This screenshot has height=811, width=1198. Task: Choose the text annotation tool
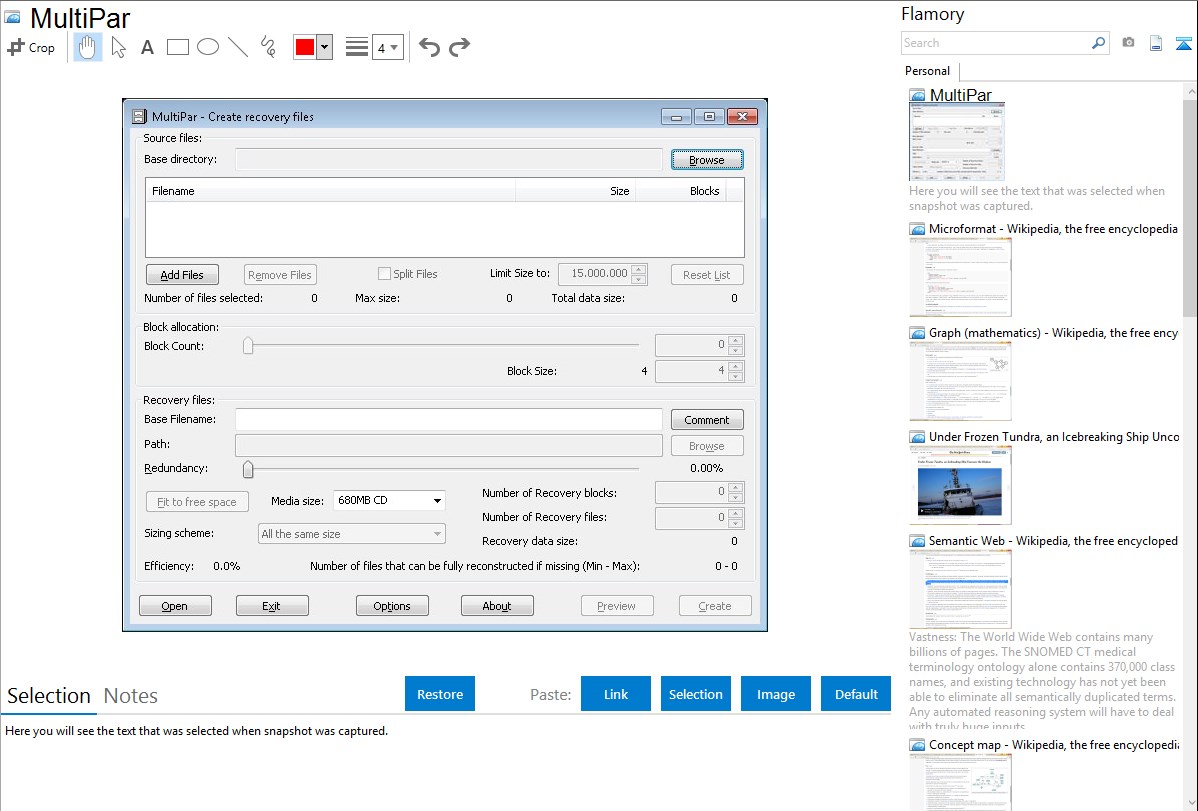[147, 47]
